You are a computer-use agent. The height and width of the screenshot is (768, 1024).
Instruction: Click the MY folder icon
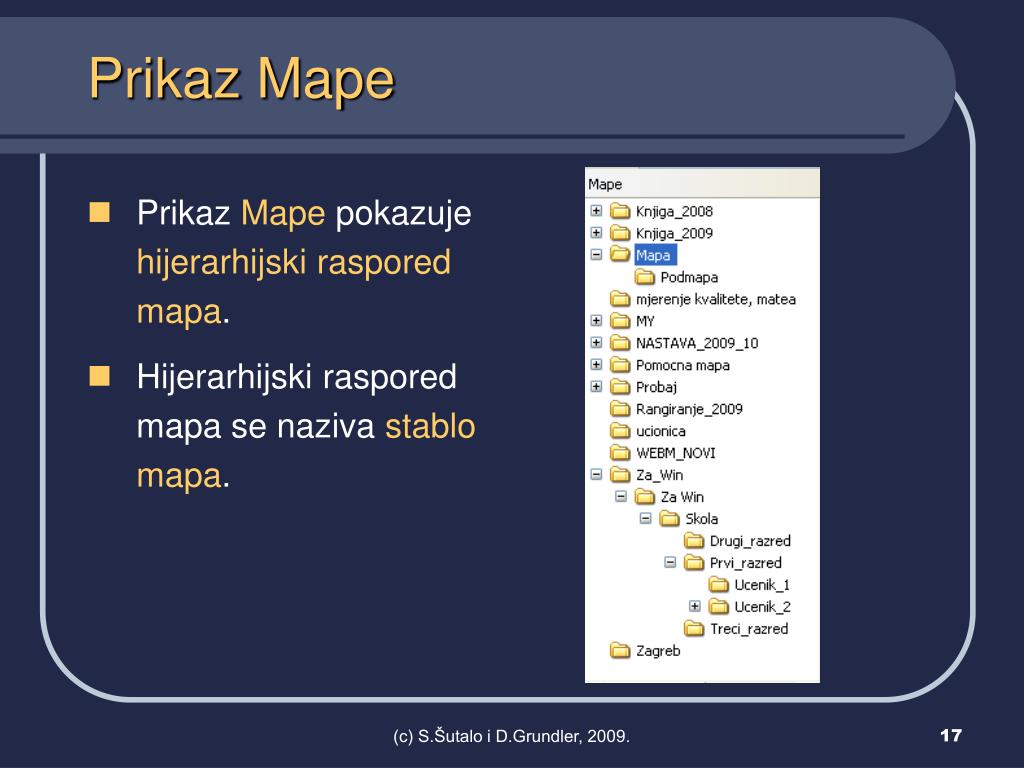click(x=620, y=321)
